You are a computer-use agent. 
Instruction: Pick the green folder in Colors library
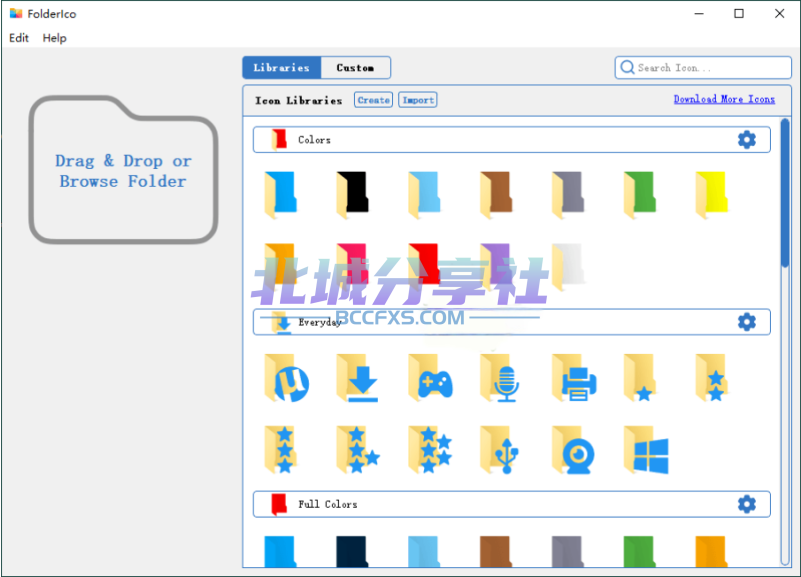pyautogui.click(x=640, y=194)
